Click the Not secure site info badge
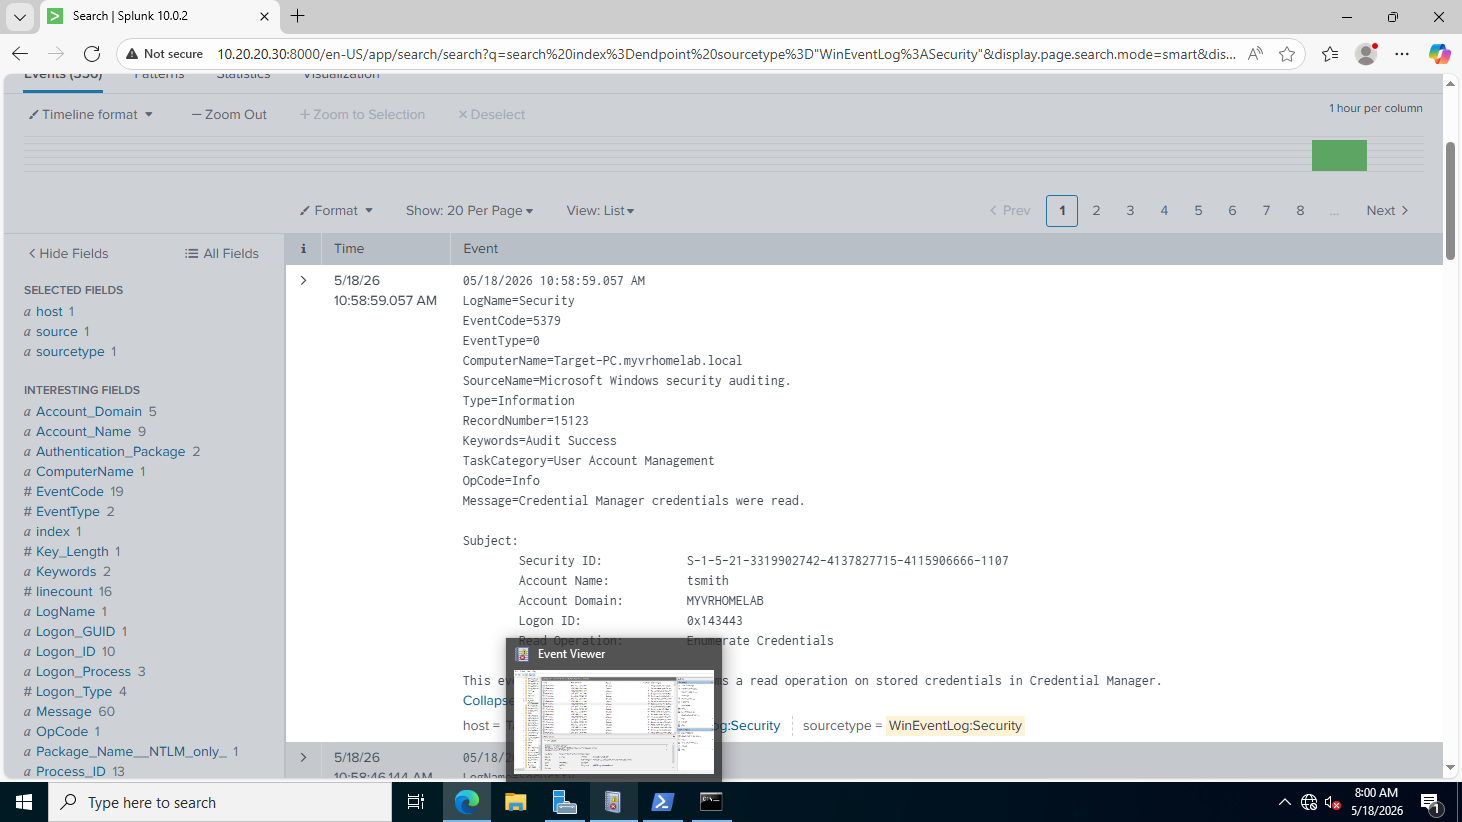1462x822 pixels. (x=164, y=54)
